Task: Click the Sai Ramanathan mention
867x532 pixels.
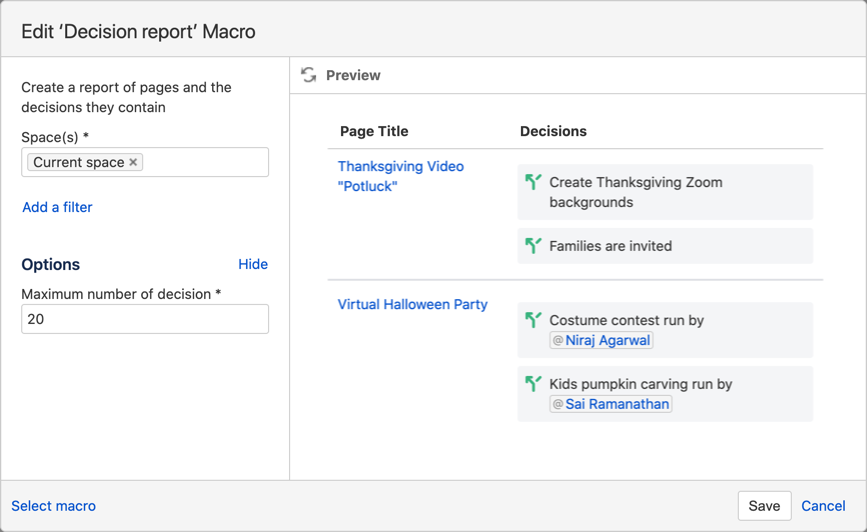Action: (617, 404)
